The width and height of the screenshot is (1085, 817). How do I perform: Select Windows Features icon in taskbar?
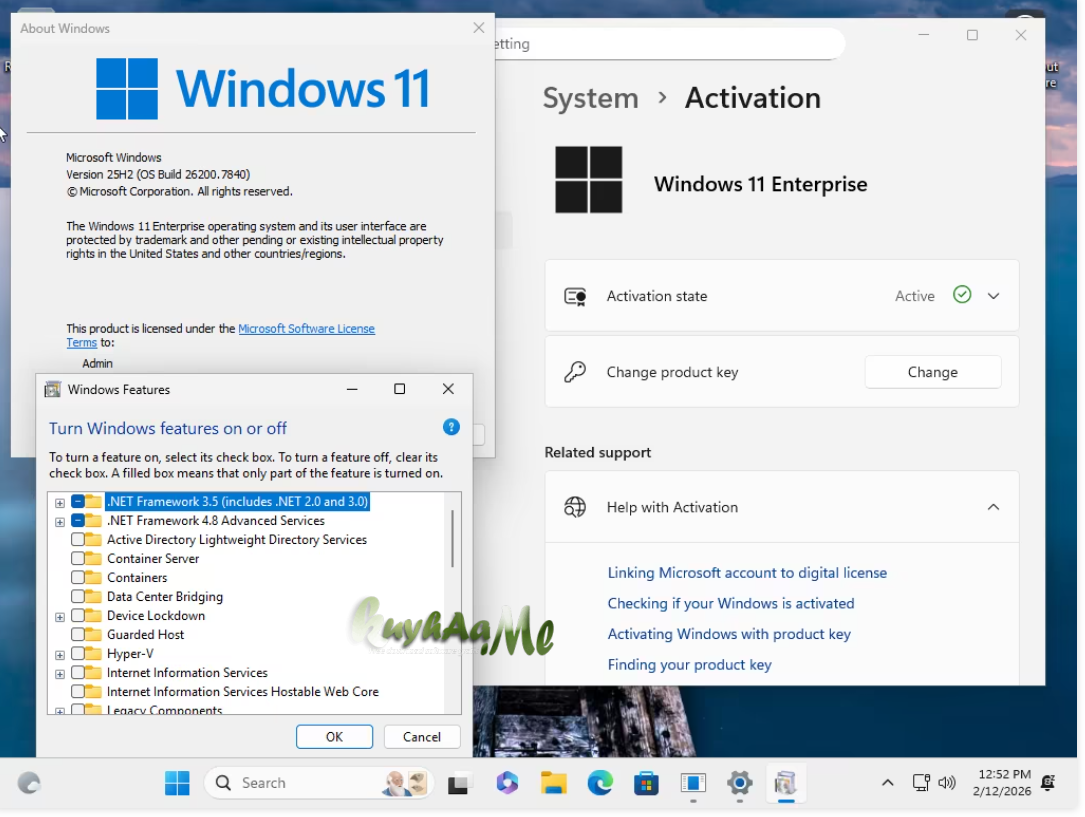[x=785, y=783]
